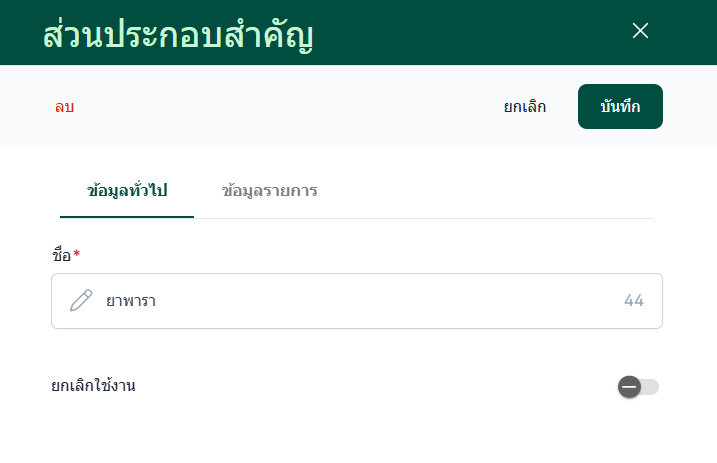Click the ยาพารา text in the input

click(x=131, y=301)
